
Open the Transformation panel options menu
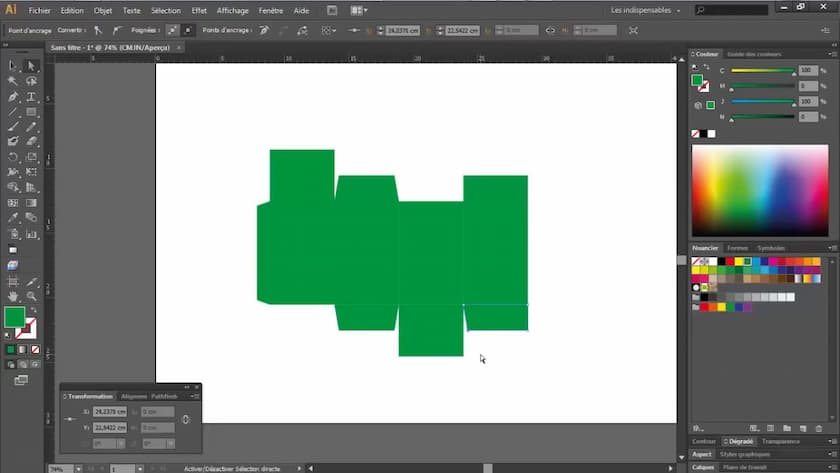195,396
